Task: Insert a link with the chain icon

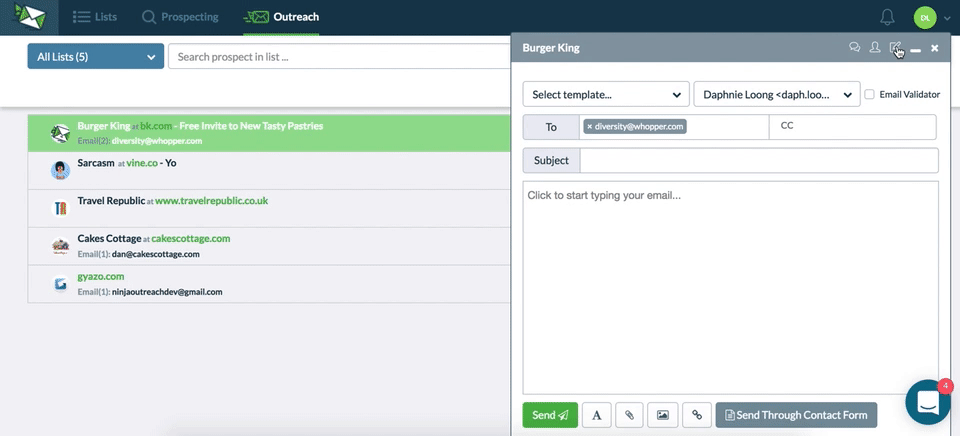Action: click(697, 415)
